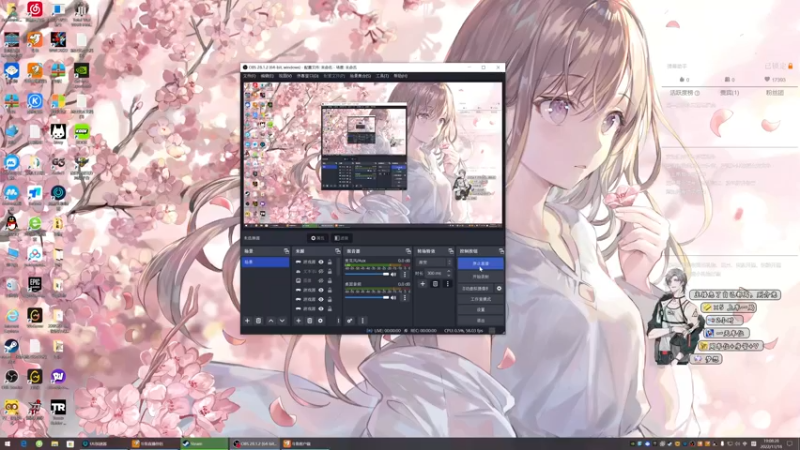The height and width of the screenshot is (450, 800).
Task: Toggle hidden eye of image source row
Action: (321, 281)
